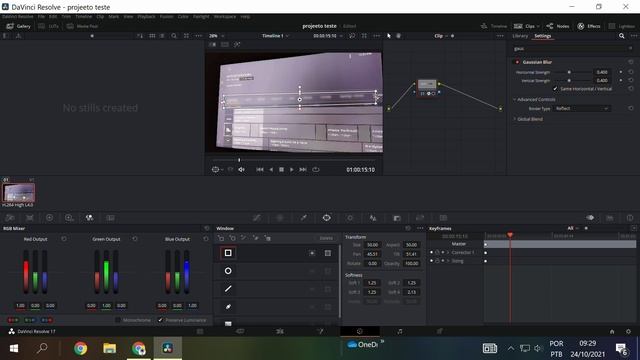Toggle Horizontal Strength keyframe diamond

tap(621, 72)
